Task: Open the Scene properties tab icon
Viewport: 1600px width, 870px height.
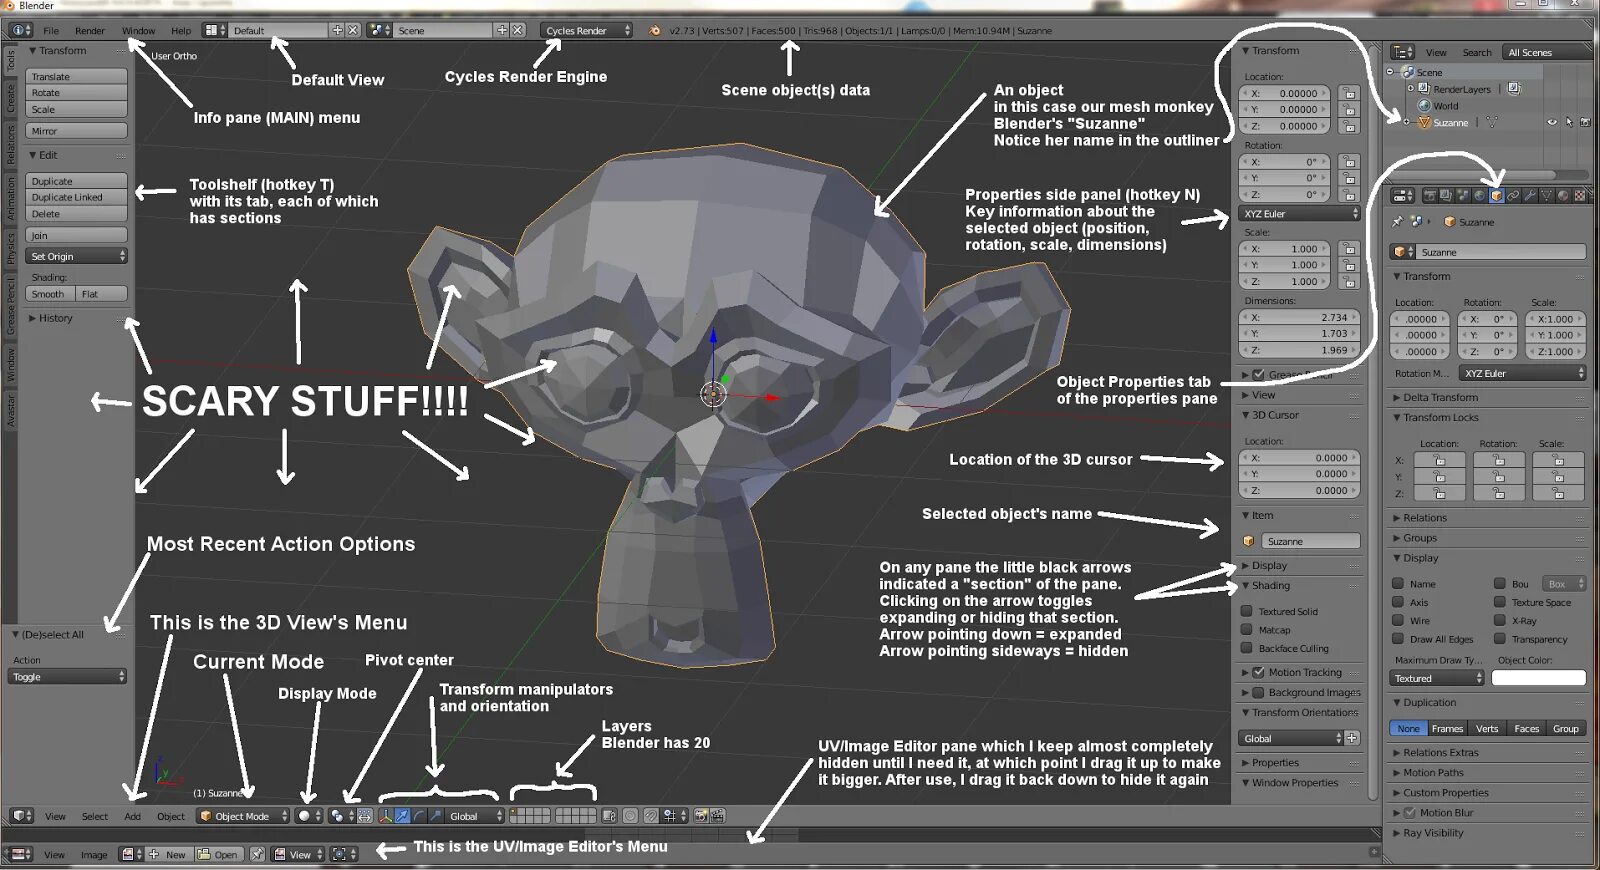Action: [1463, 195]
